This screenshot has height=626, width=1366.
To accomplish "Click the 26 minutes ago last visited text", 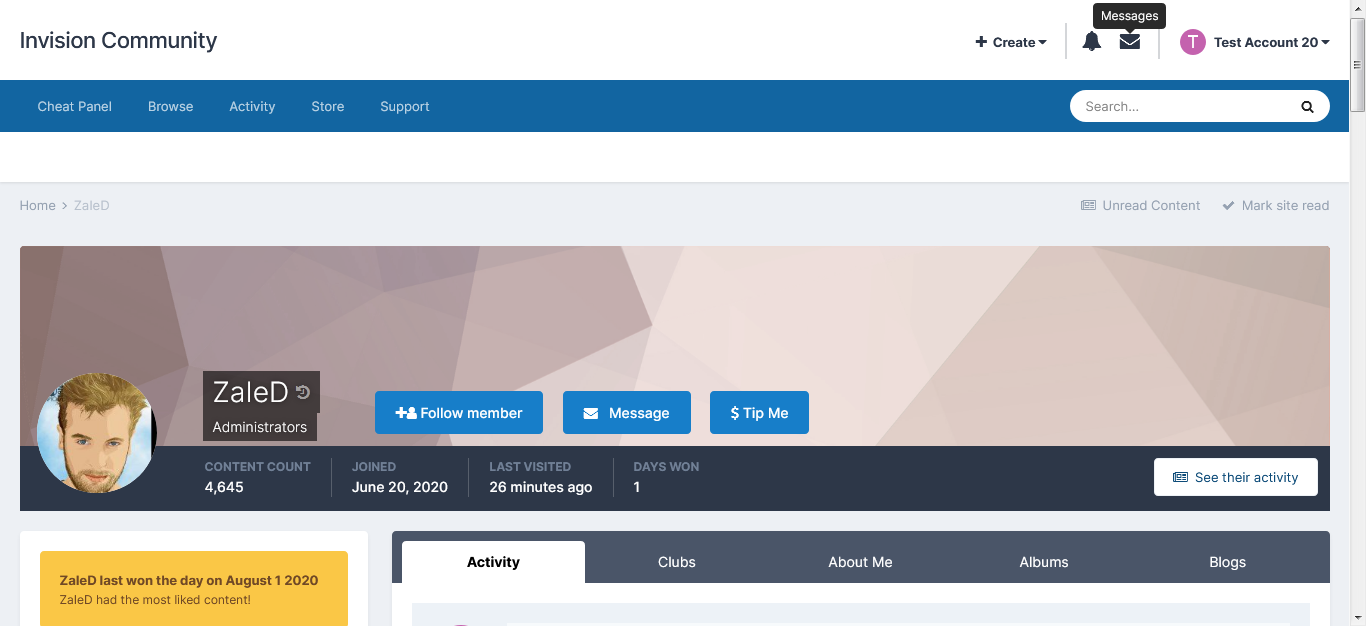I will pos(541,487).
